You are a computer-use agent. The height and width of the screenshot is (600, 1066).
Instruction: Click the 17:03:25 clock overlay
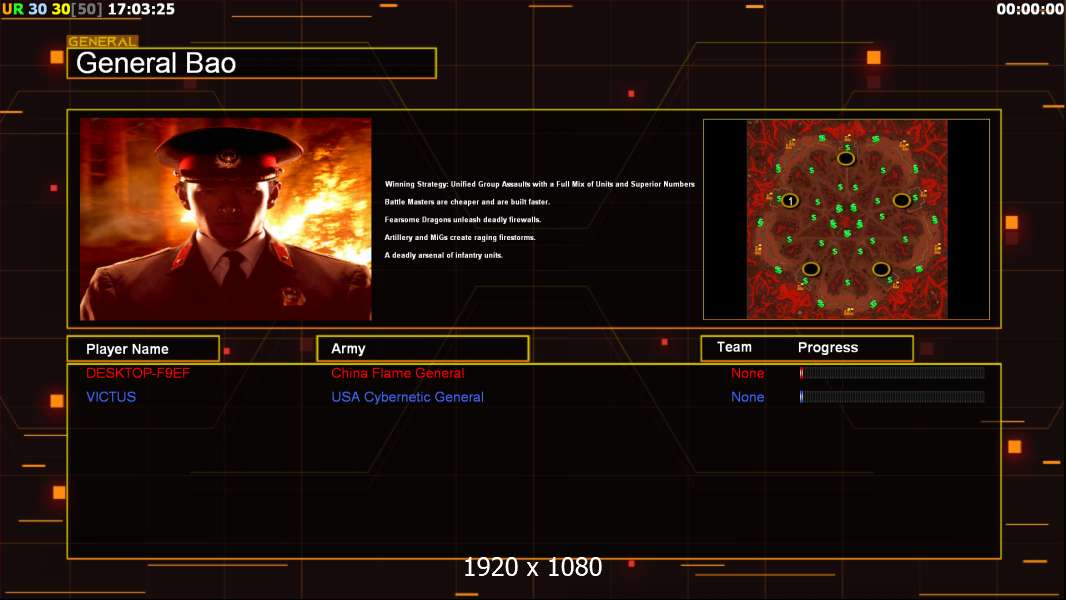point(141,9)
